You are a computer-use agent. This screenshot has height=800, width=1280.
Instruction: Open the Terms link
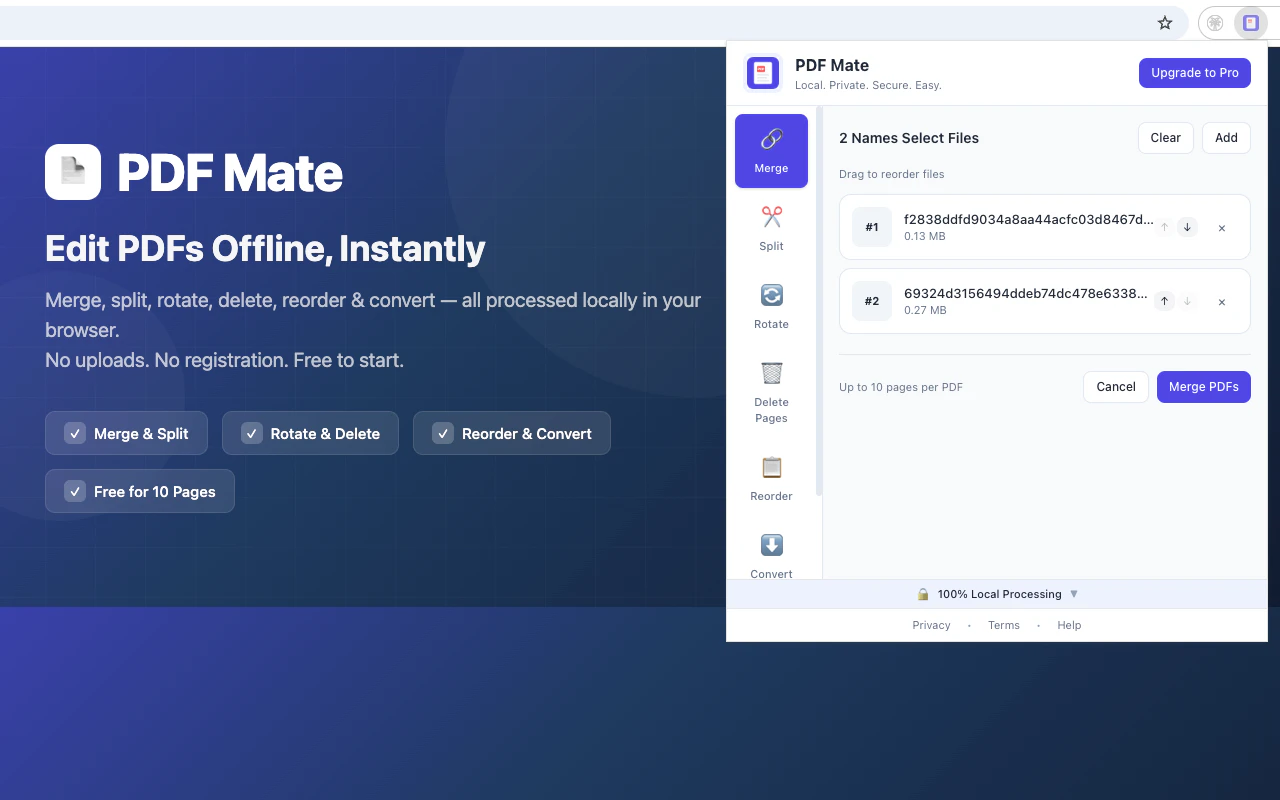(1004, 625)
